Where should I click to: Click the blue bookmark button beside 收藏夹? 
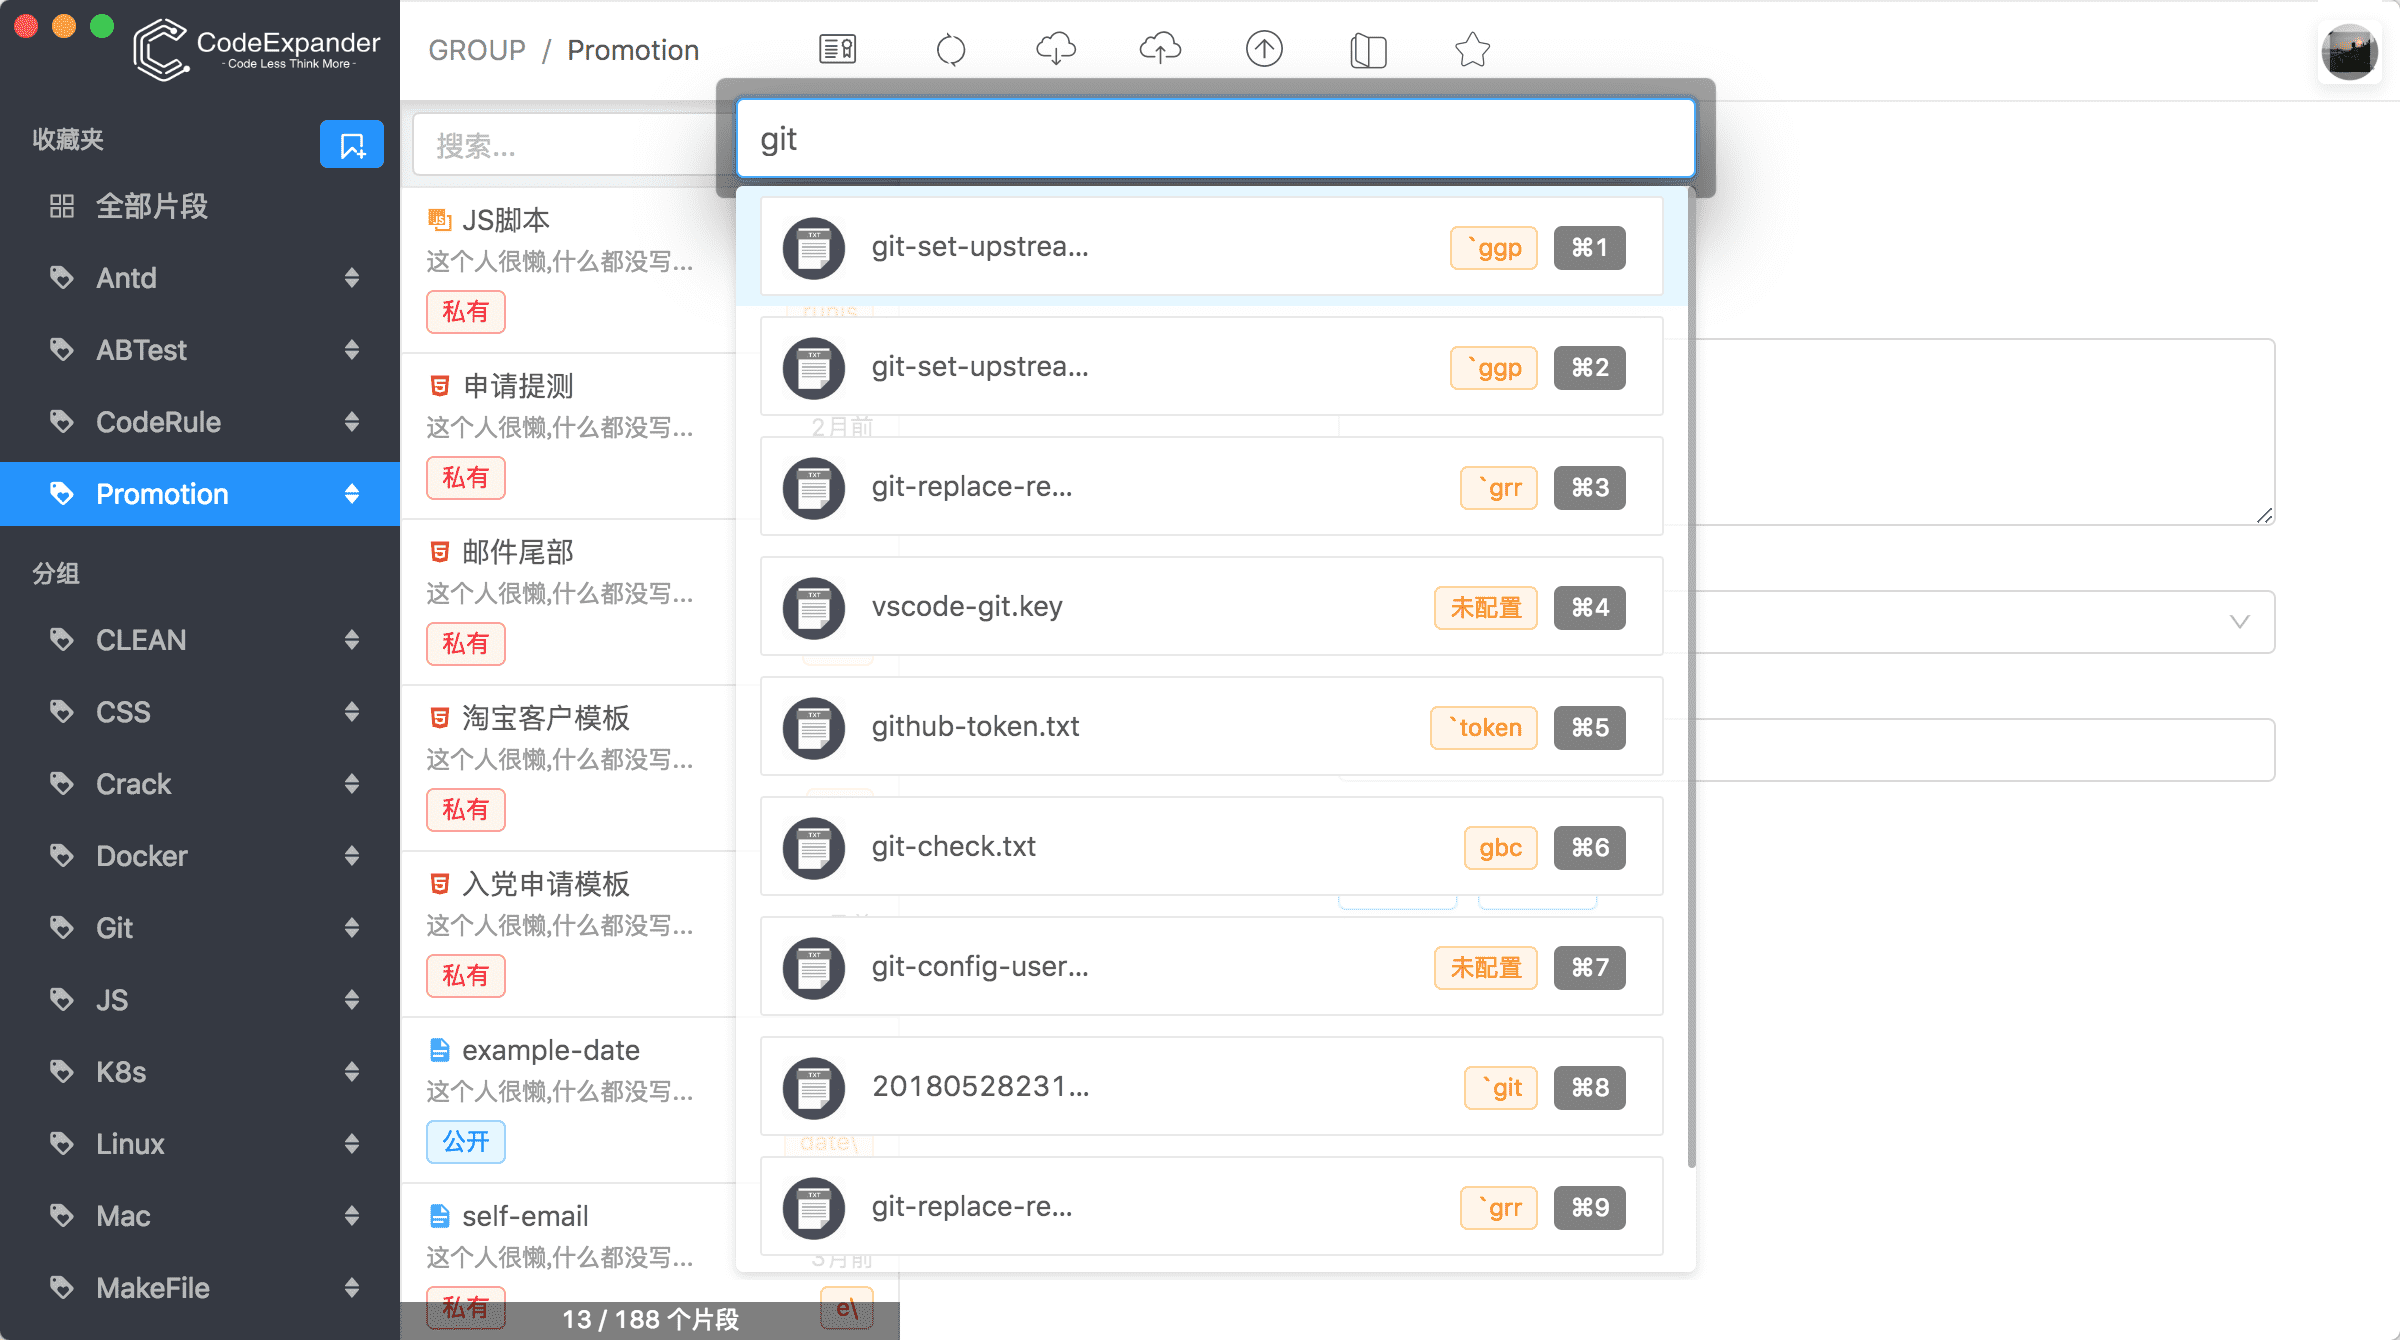351,143
